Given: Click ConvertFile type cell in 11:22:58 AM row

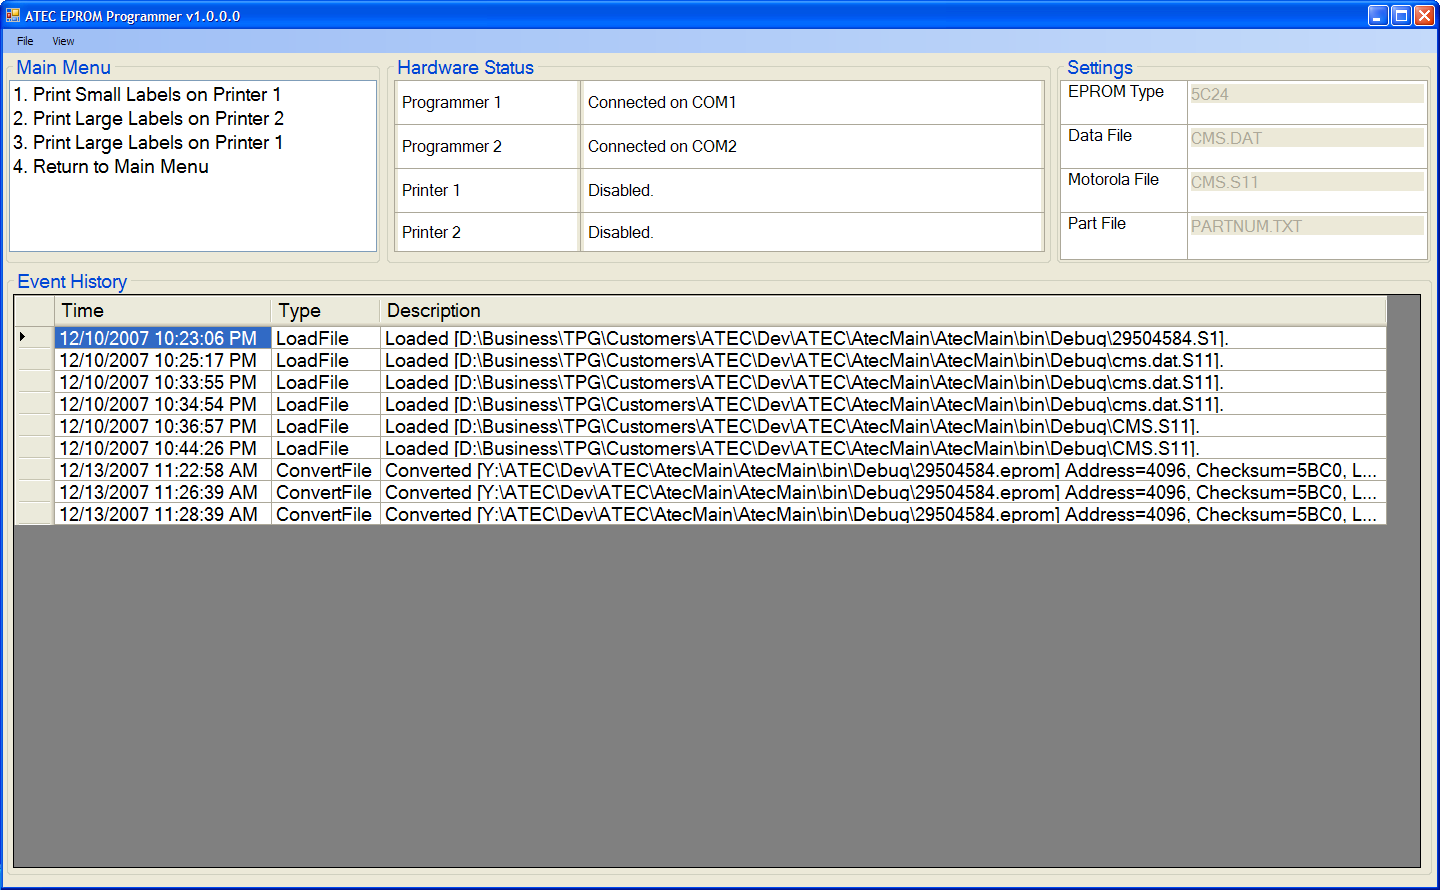Looking at the screenshot, I should 325,470.
